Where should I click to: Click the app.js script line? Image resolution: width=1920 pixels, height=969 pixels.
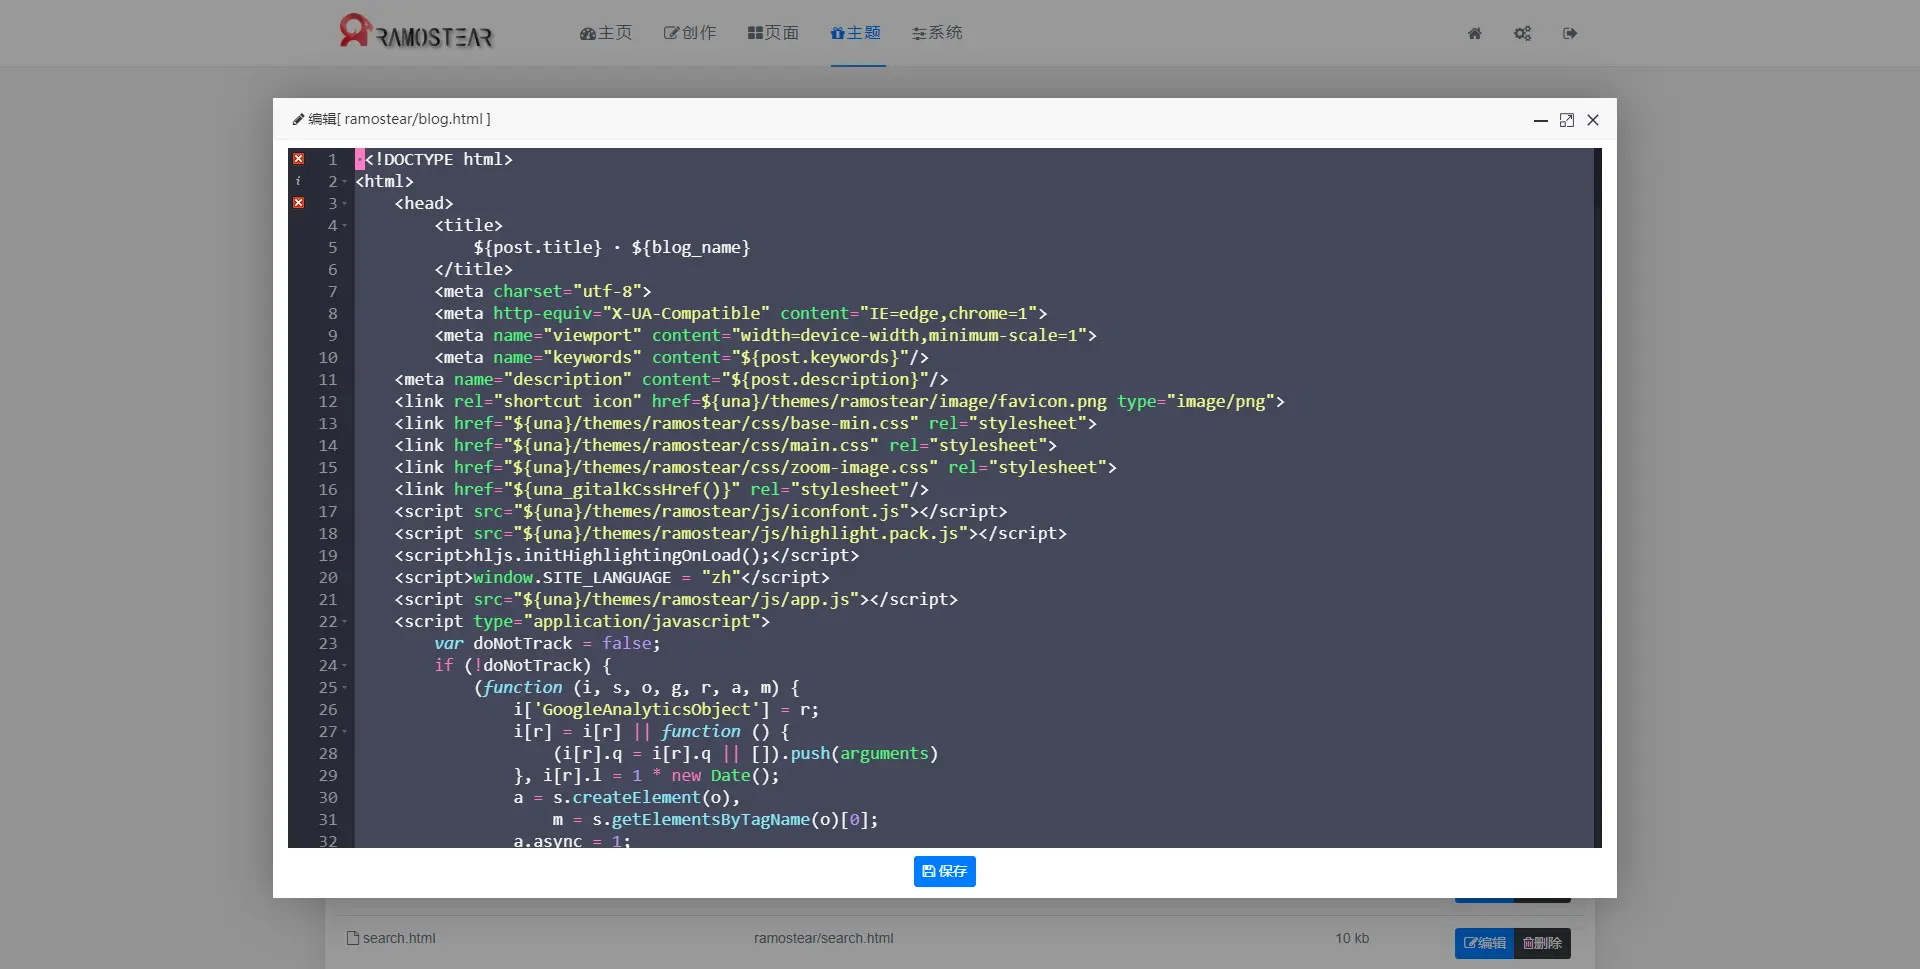tap(676, 599)
